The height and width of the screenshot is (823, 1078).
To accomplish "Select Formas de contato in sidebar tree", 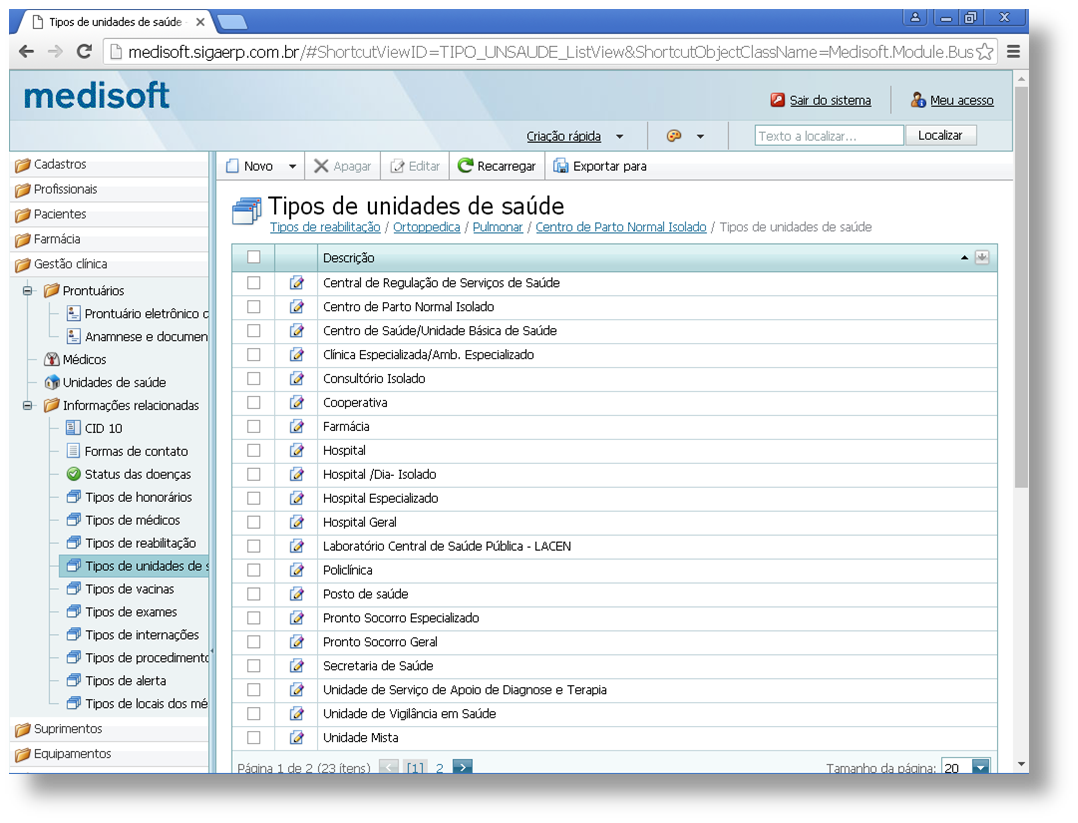I will coord(136,451).
